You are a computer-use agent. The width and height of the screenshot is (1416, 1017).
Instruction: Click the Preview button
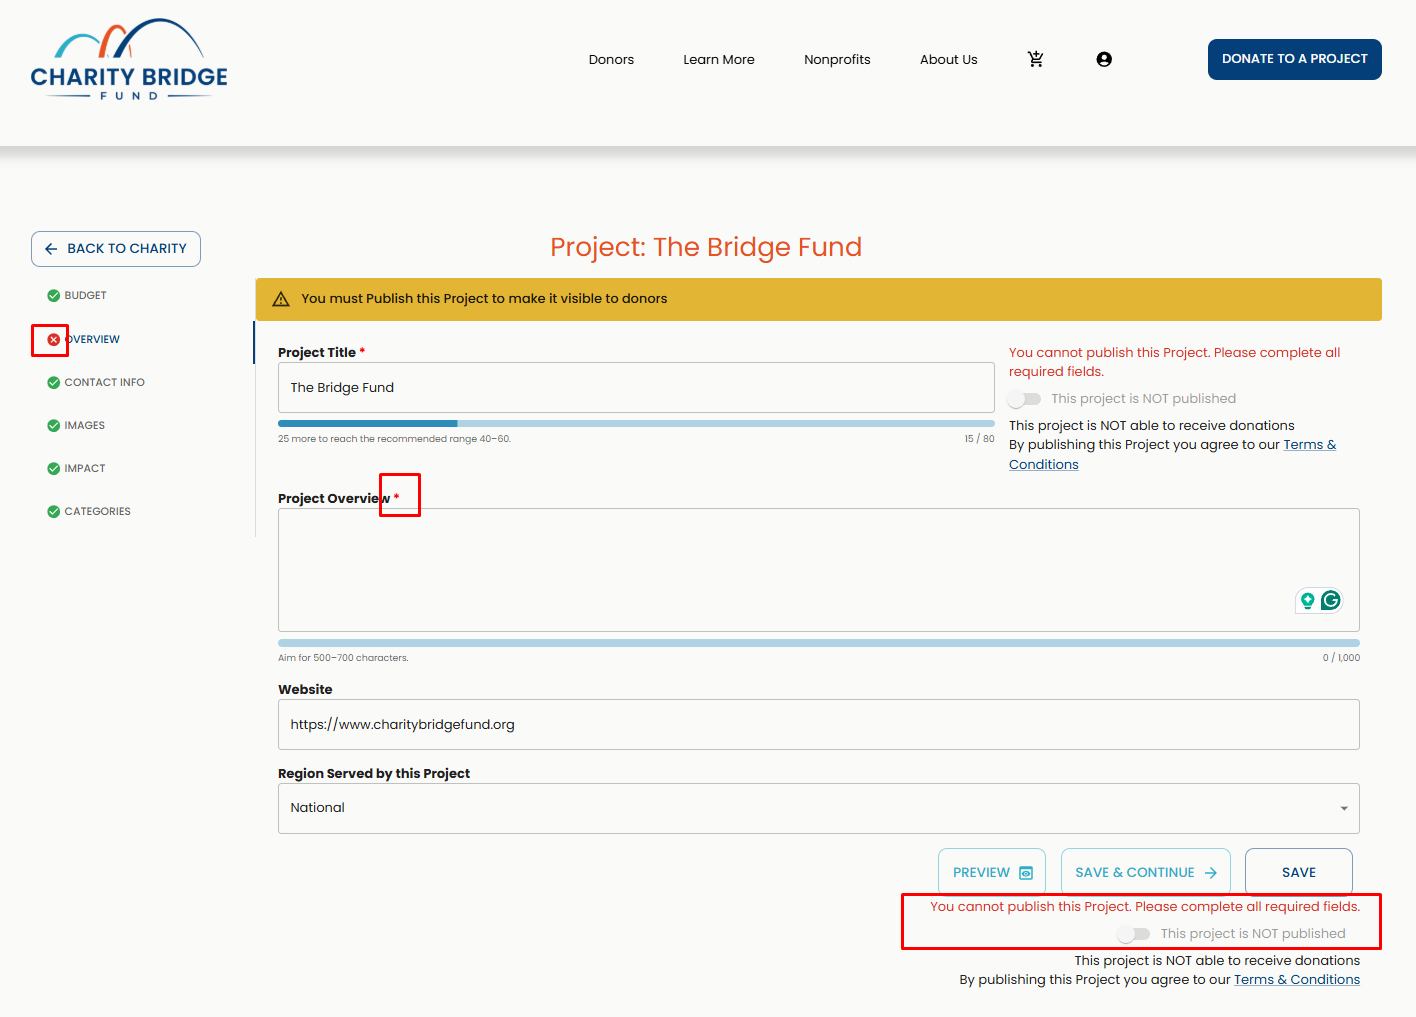point(992,872)
